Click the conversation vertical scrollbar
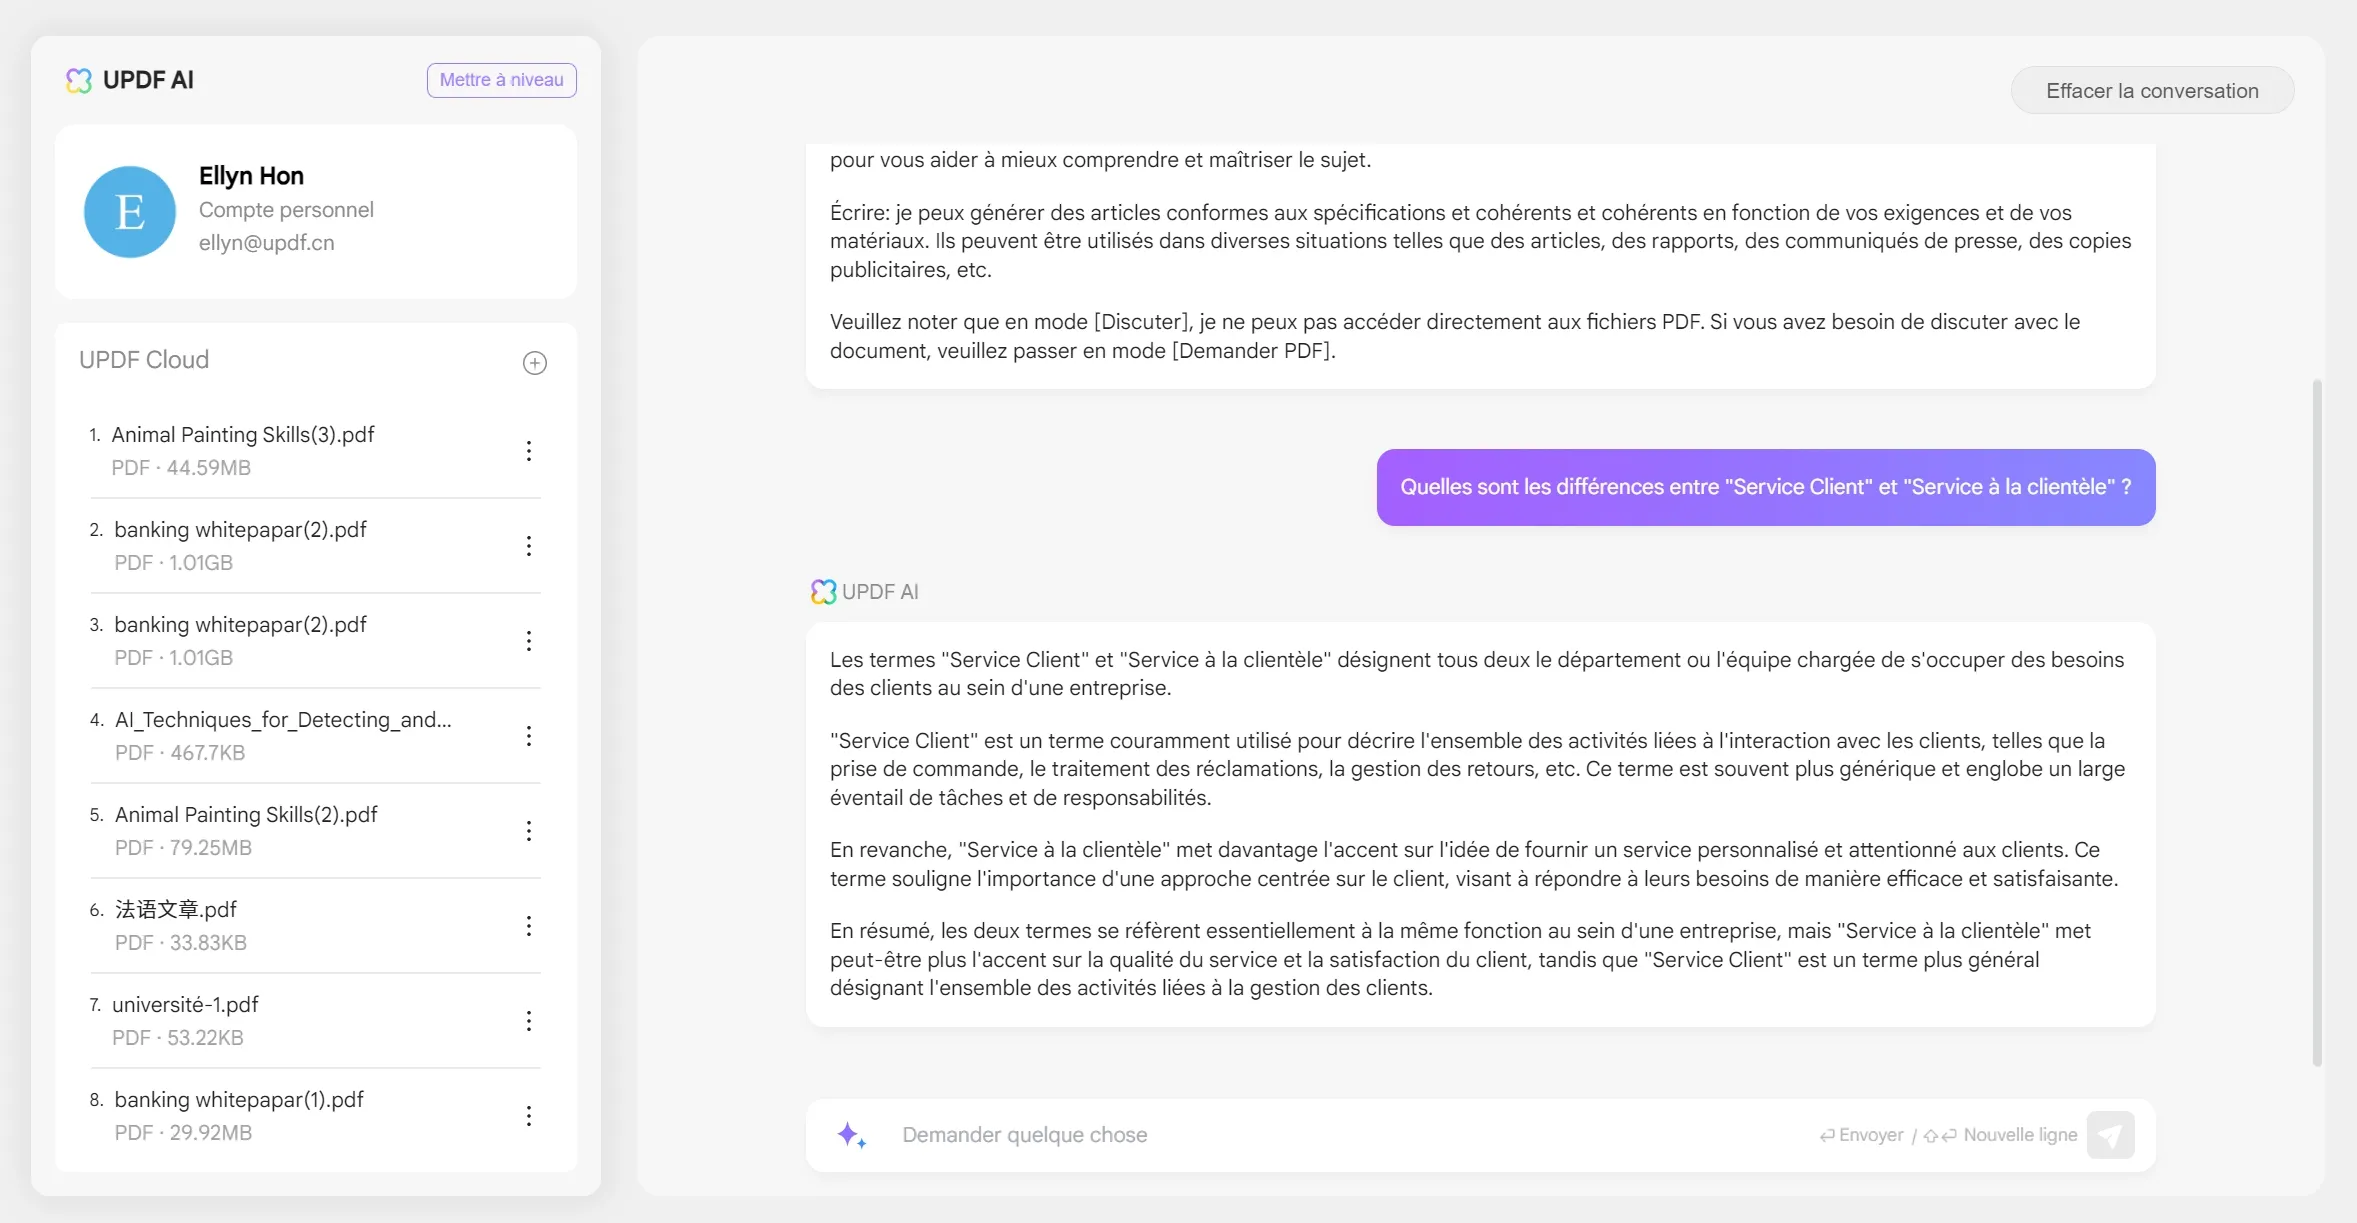Screen dimensions: 2357x1223 (x=2317, y=720)
